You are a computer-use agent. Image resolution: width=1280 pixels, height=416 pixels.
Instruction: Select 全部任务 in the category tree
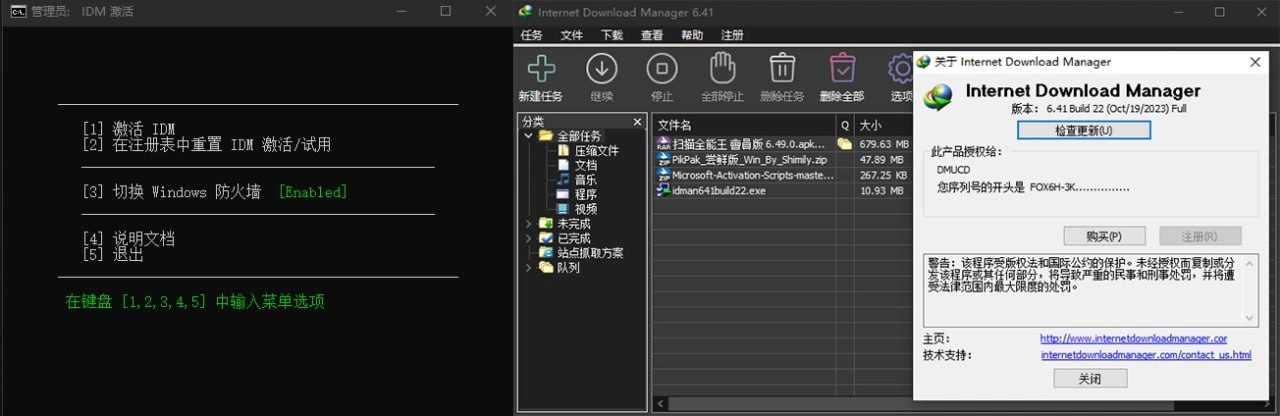pos(579,136)
